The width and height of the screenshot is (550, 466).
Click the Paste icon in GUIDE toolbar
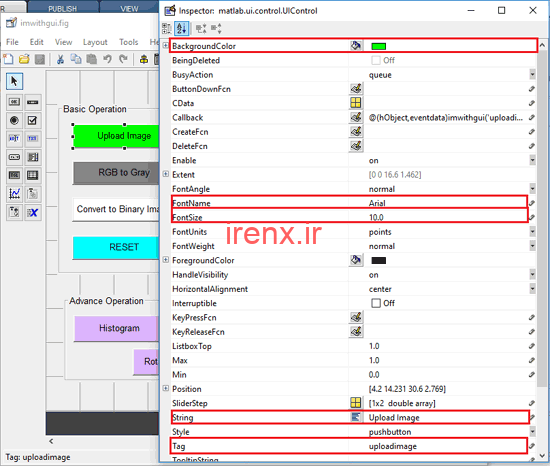point(92,59)
